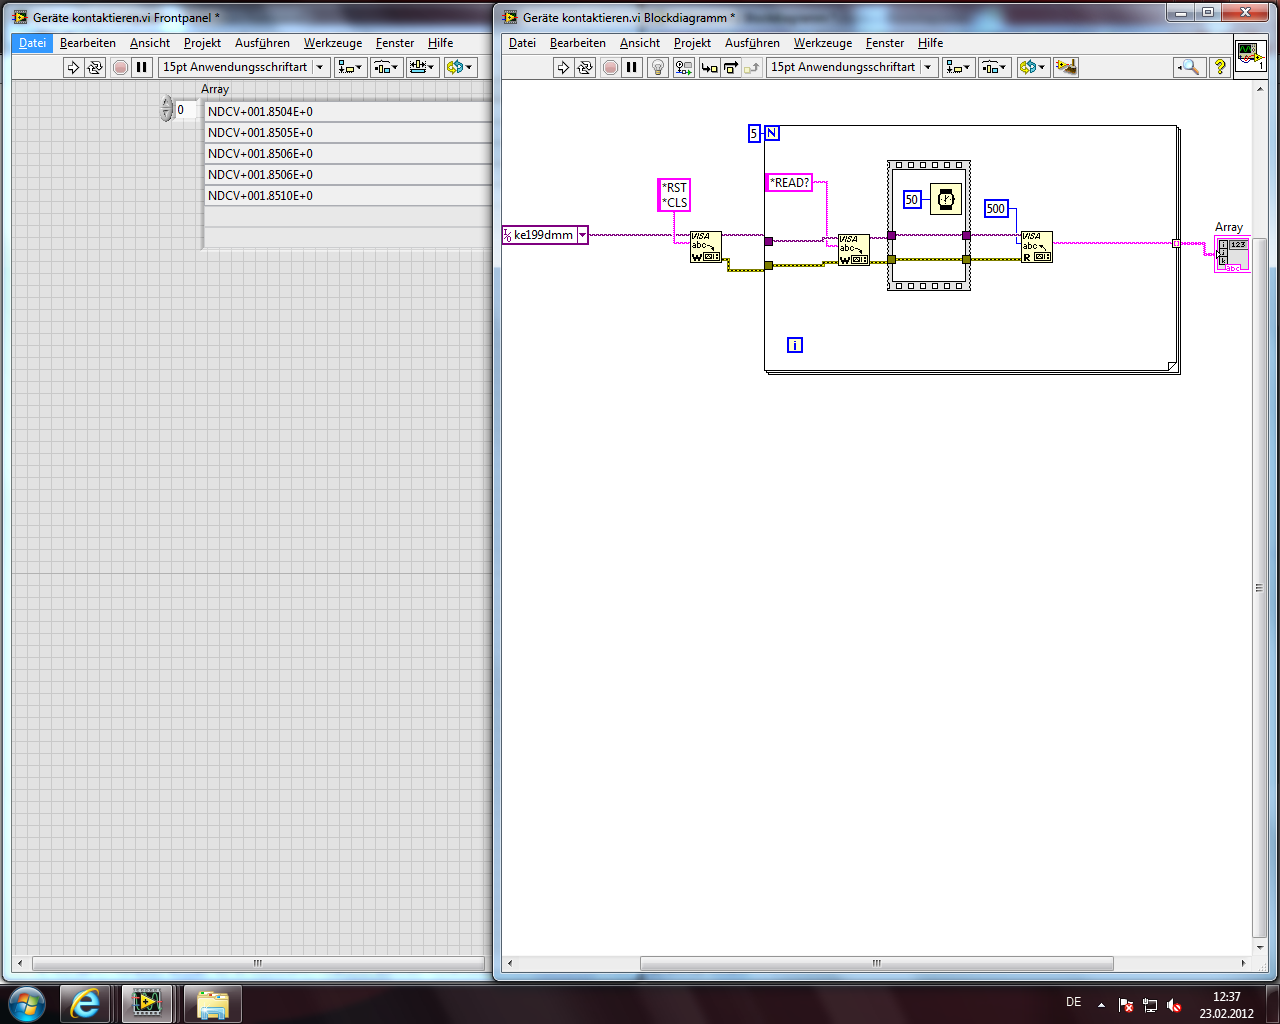
Task: Pause execution in front panel toolbar
Action: pos(141,67)
